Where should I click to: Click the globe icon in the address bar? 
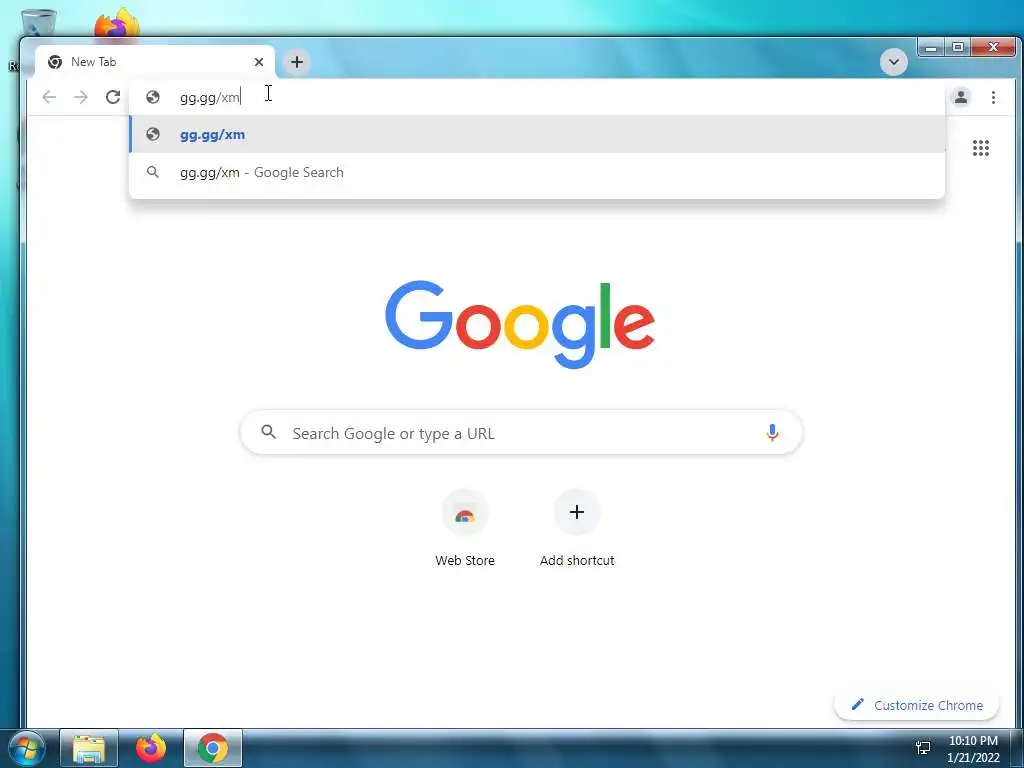coord(153,97)
